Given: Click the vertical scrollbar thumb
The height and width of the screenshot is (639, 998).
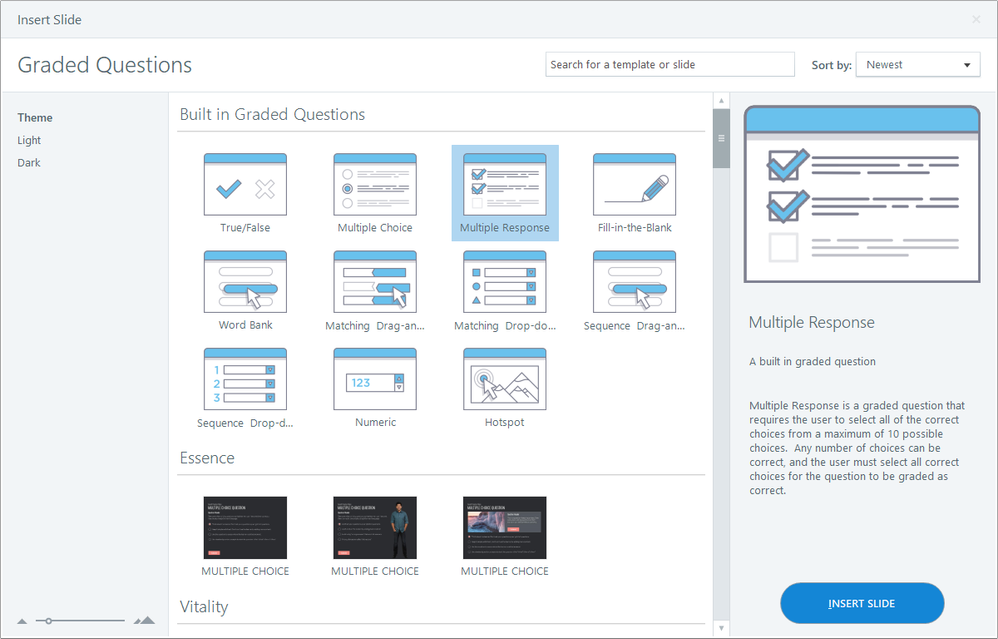Looking at the screenshot, I should 721,138.
